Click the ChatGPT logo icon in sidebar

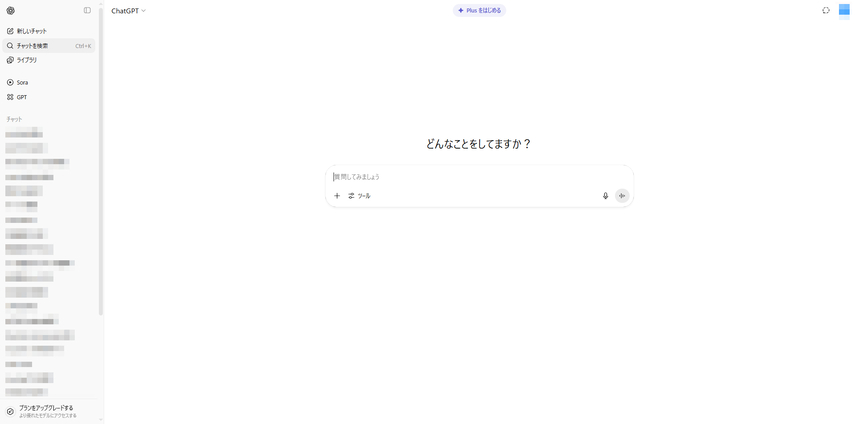tap(10, 10)
